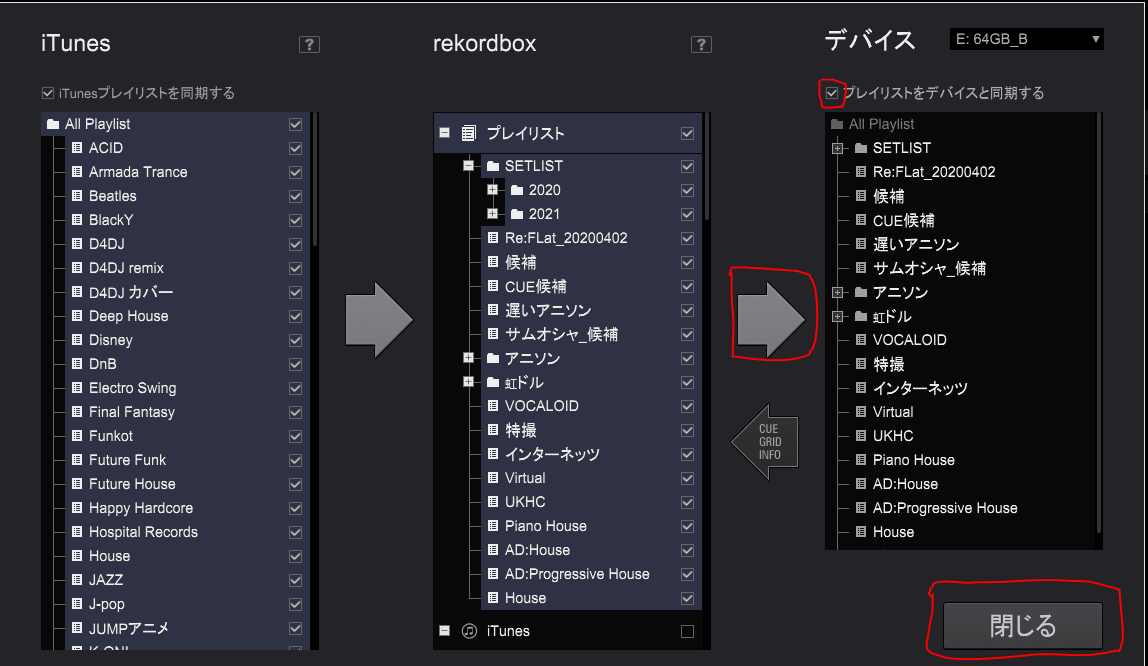
Task: Uncheck the Piano House checkbox in rekordbox
Action: [x=687, y=526]
